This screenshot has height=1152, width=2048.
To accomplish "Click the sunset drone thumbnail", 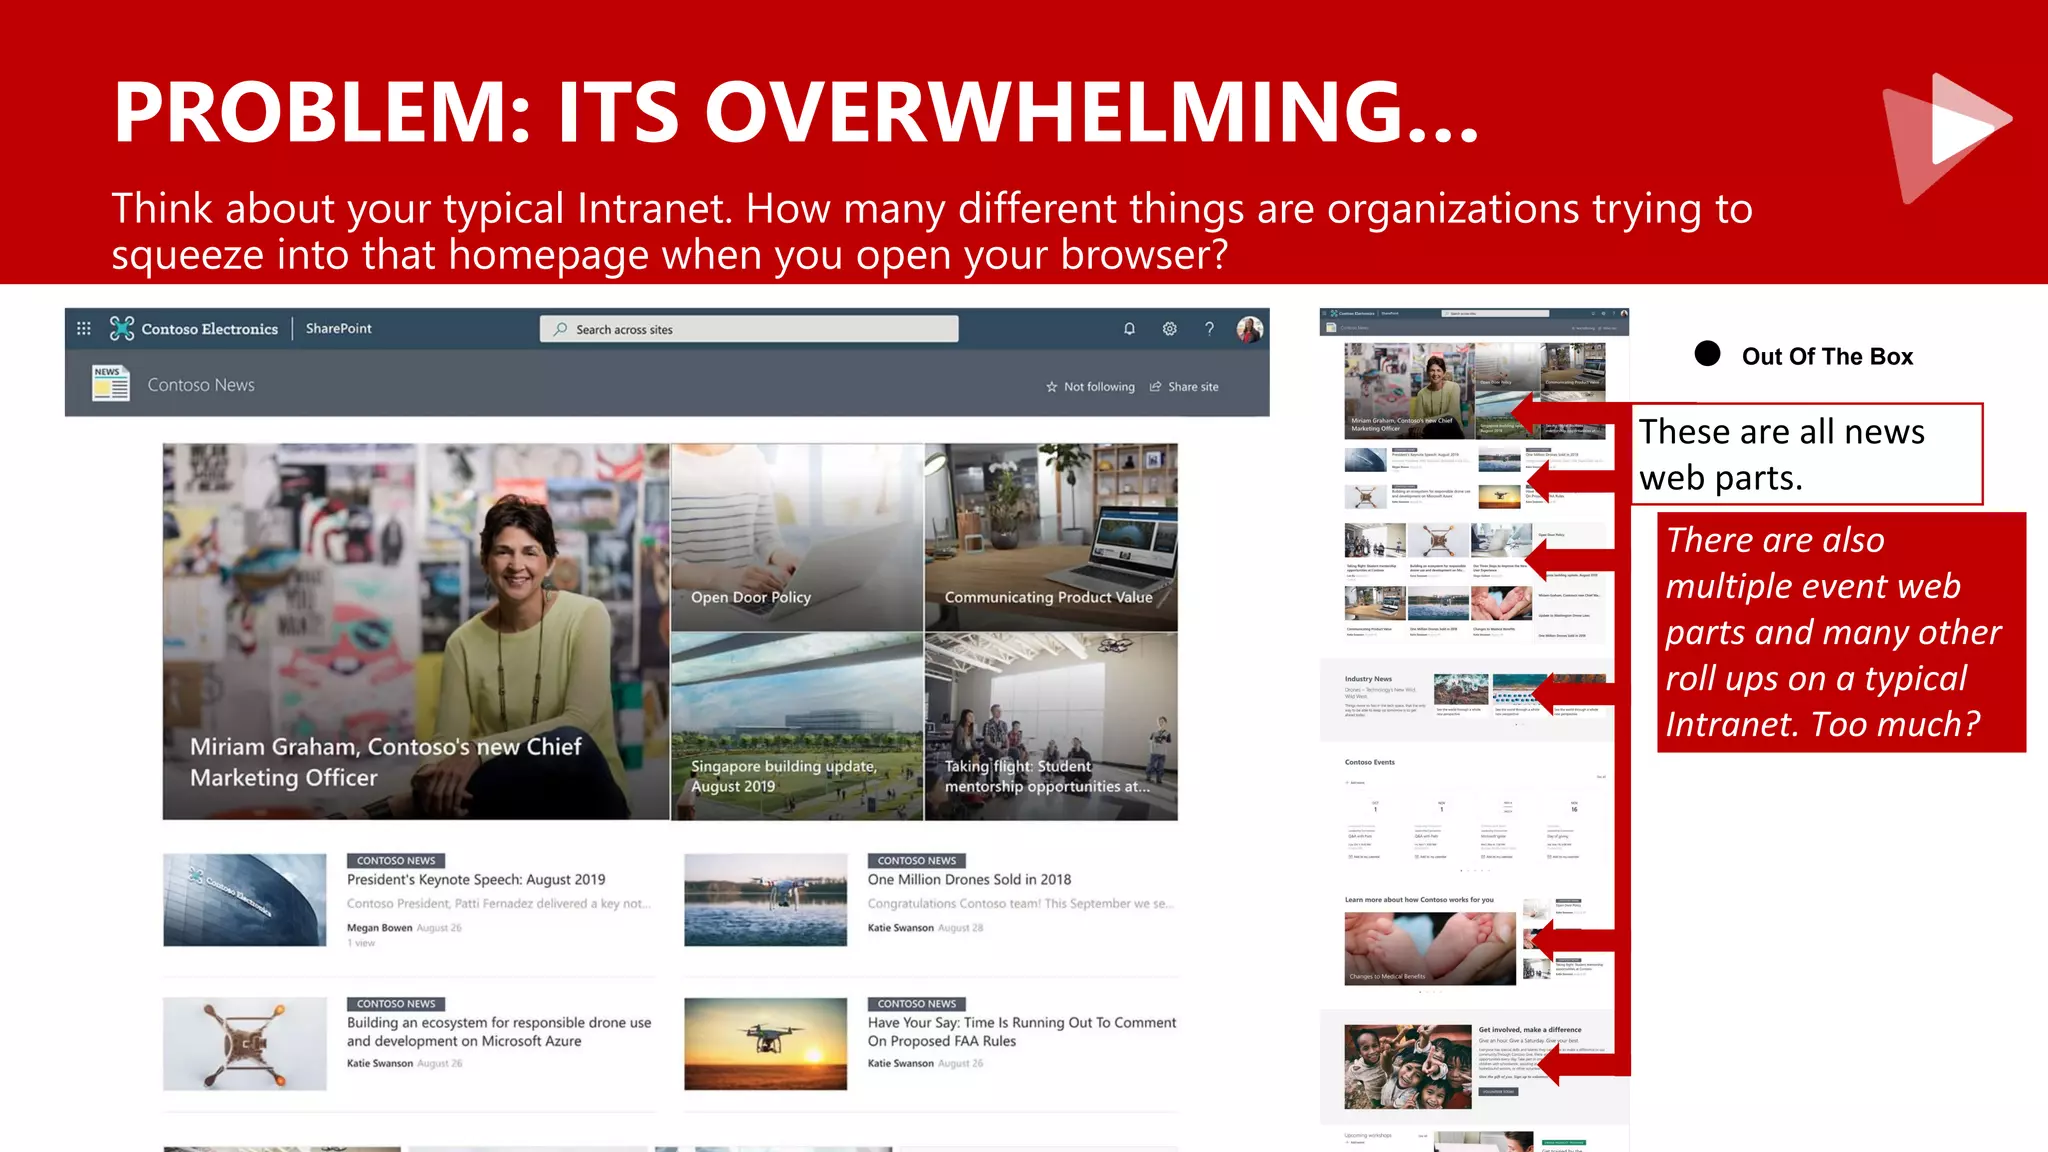I will pyautogui.click(x=766, y=1043).
